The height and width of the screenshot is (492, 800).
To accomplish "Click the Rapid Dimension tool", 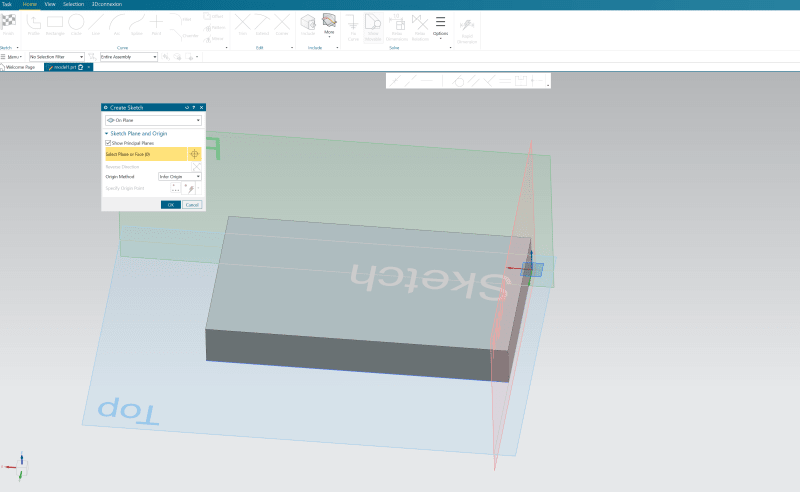I will tap(466, 31).
